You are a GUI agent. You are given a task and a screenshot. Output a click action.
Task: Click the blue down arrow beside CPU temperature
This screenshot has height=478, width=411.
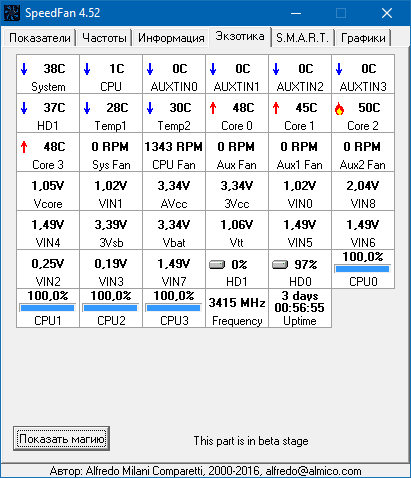[x=87, y=69]
